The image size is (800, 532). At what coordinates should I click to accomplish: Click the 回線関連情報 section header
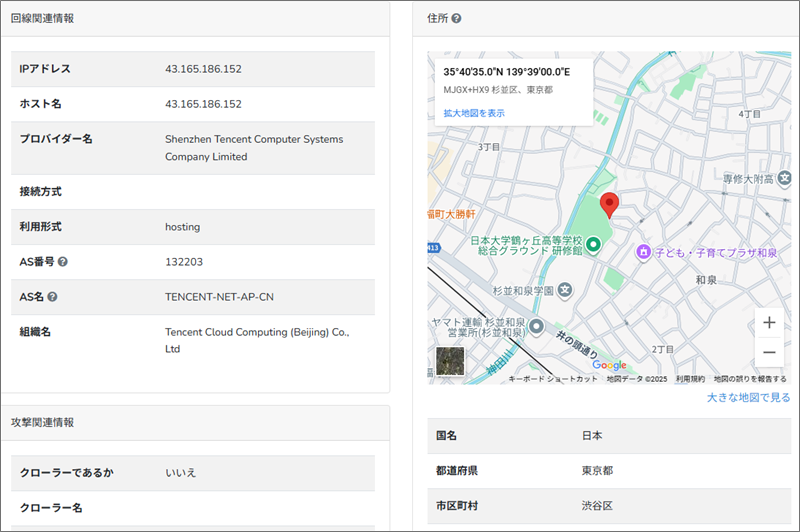[42, 18]
